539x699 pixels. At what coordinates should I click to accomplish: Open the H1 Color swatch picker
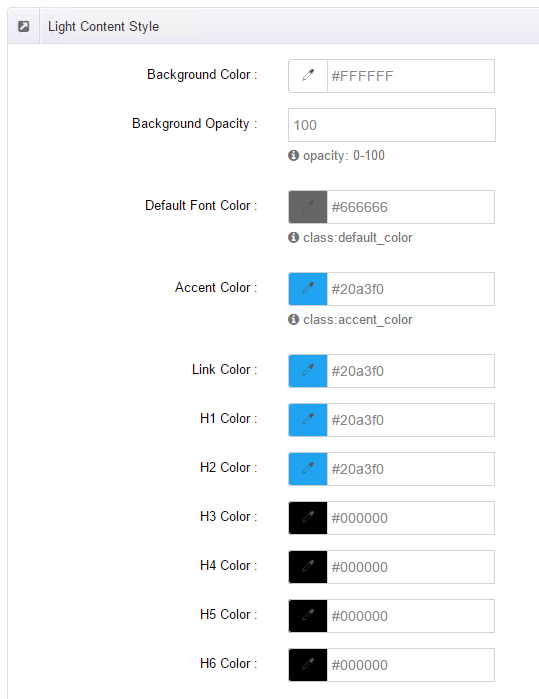click(308, 420)
